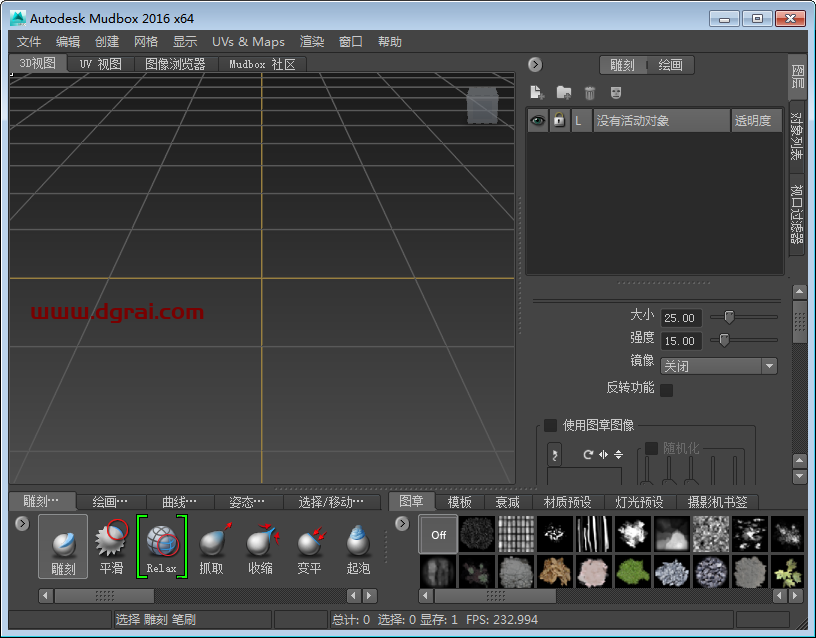Select the 平滑 (Smooth) brush
The height and width of the screenshot is (638, 816).
coord(111,545)
